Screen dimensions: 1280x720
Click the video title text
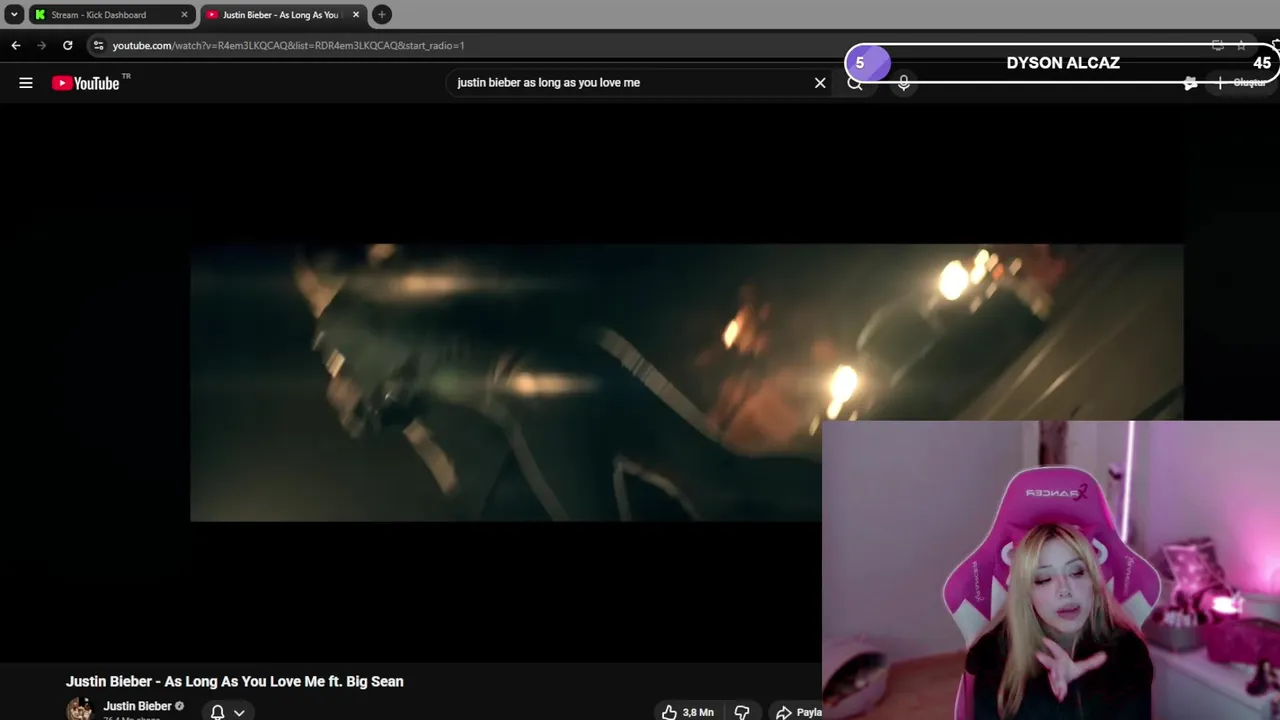click(235, 681)
